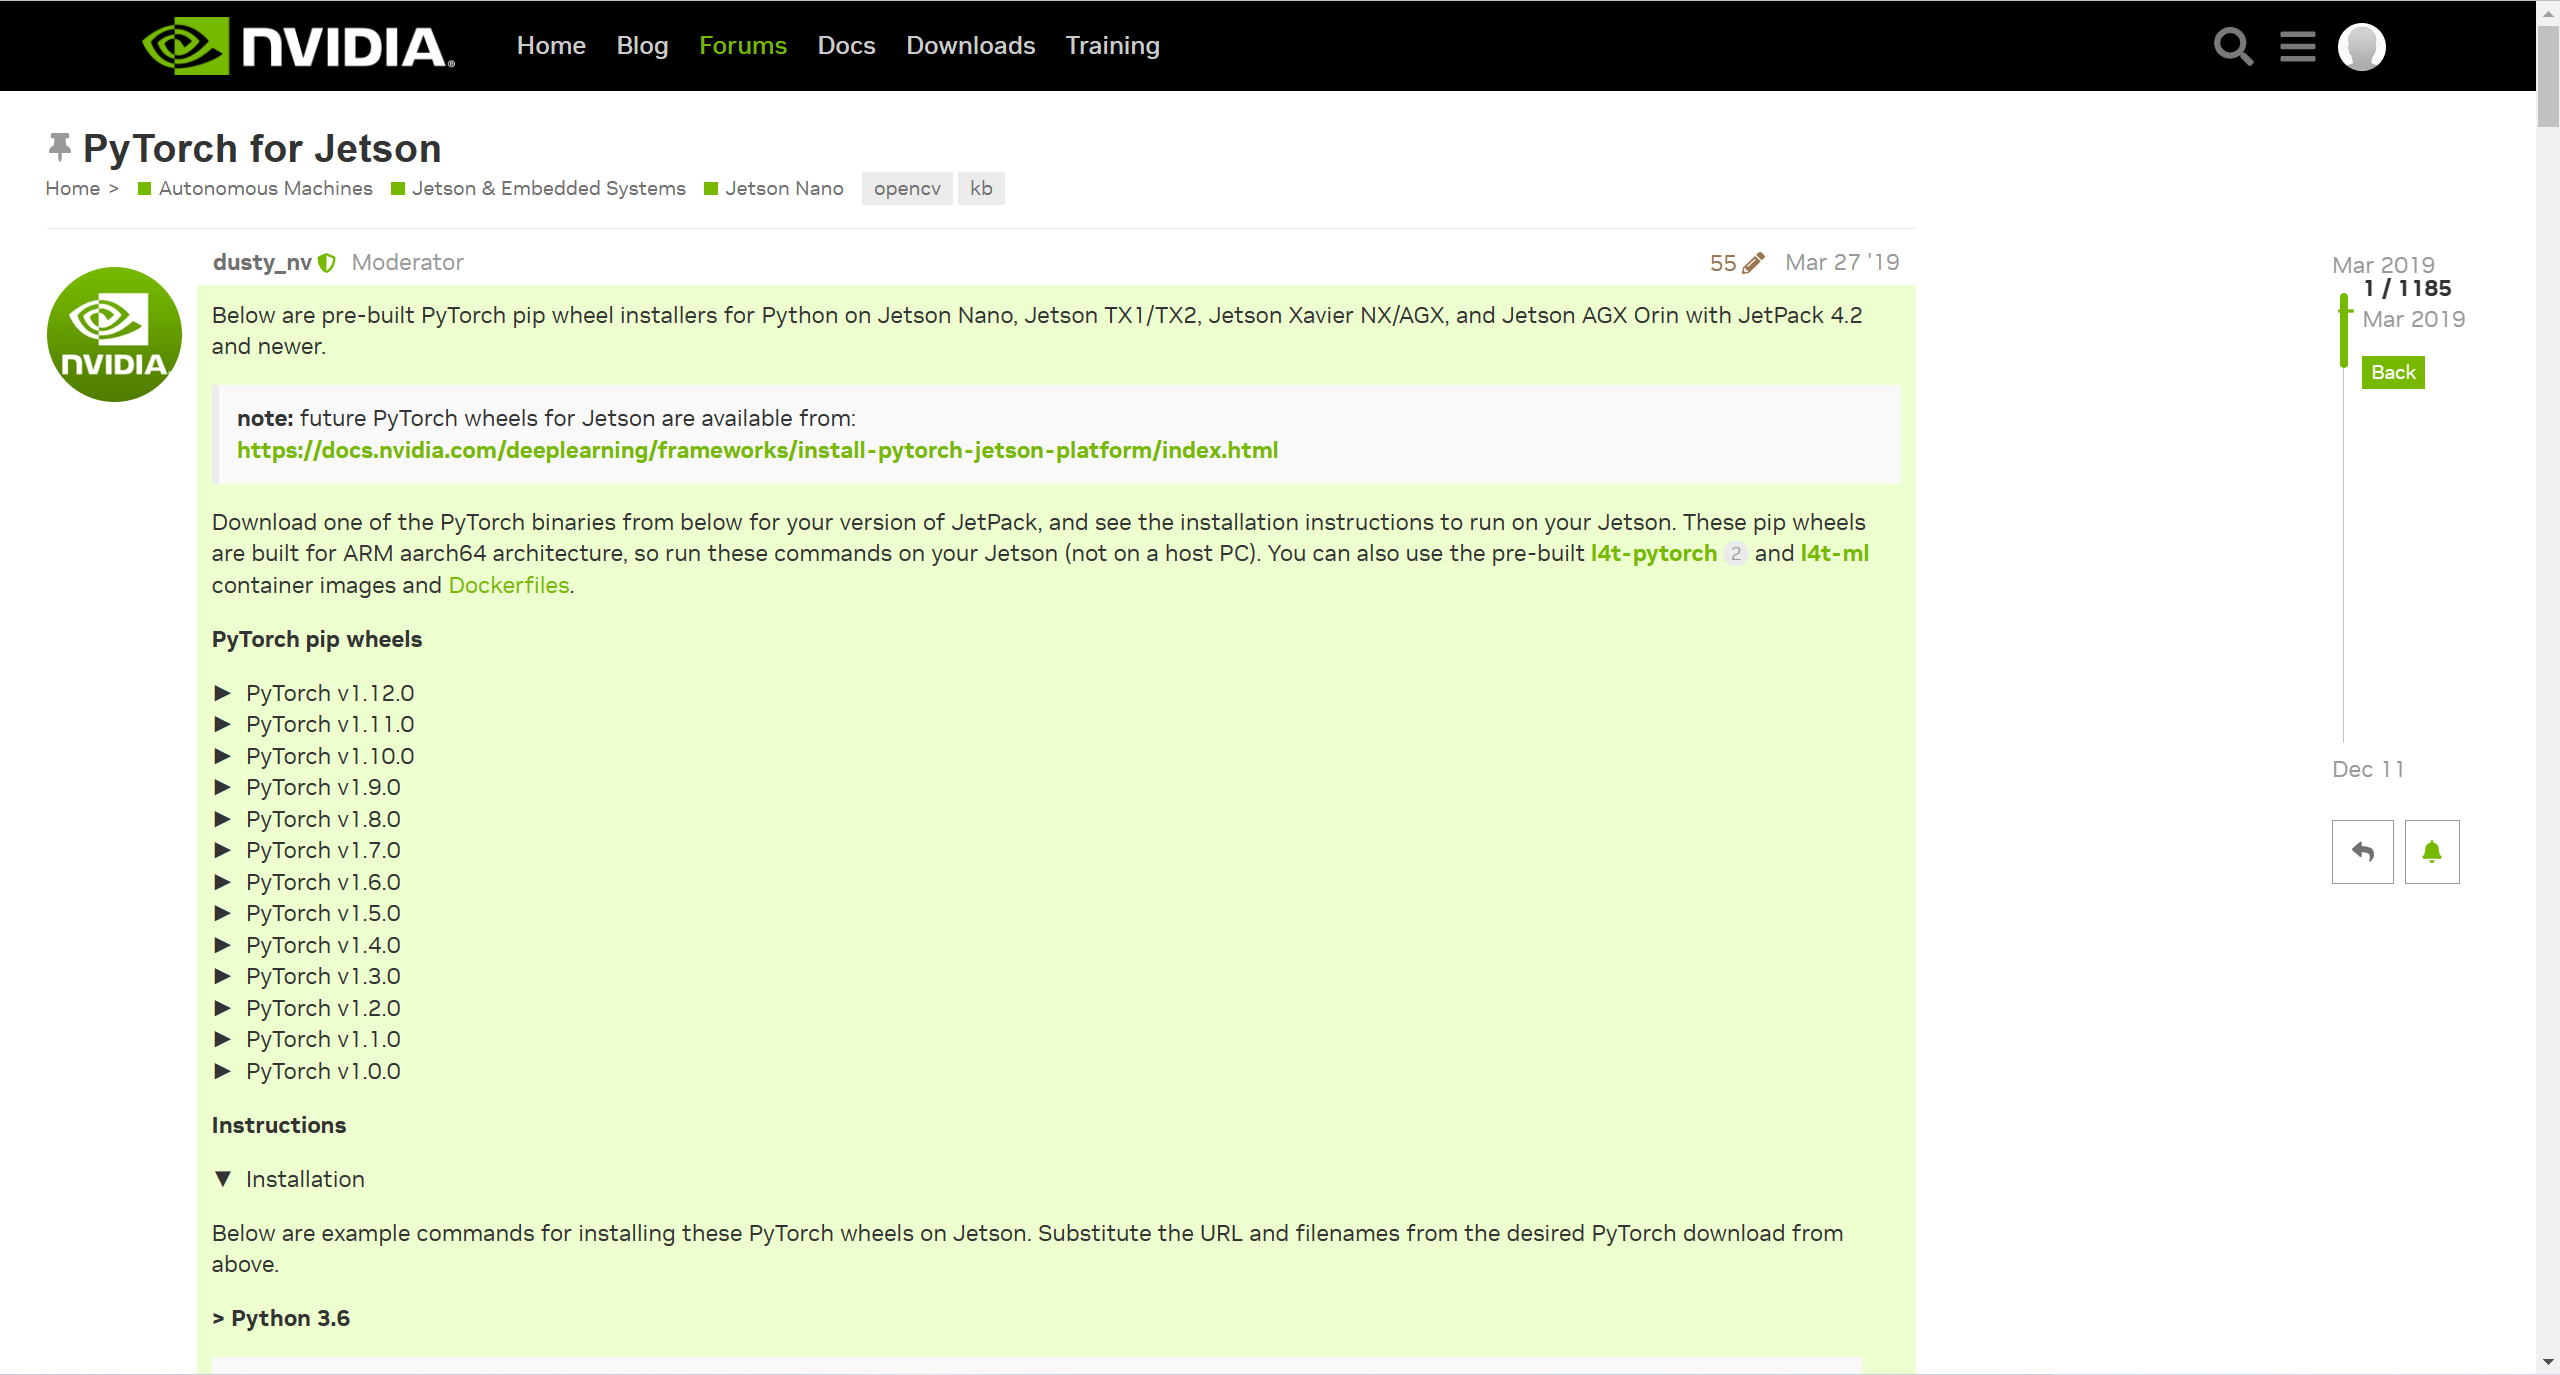Click the opencv tag
This screenshot has height=1375, width=2560.
point(906,188)
